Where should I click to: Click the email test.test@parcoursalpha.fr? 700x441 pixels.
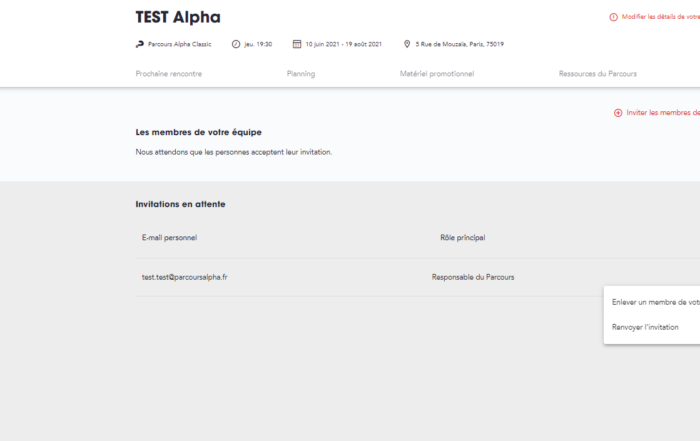coord(185,277)
